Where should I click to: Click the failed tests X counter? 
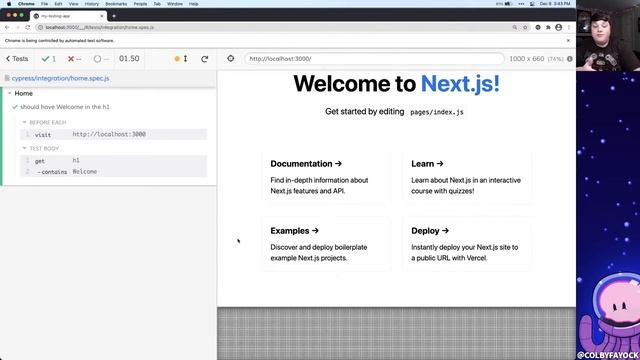74,59
